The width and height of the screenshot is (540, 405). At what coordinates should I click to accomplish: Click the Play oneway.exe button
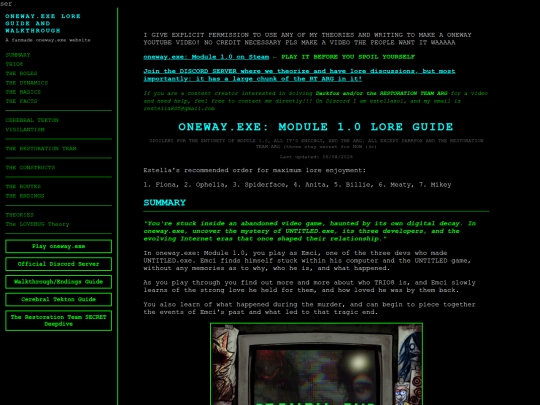point(59,246)
